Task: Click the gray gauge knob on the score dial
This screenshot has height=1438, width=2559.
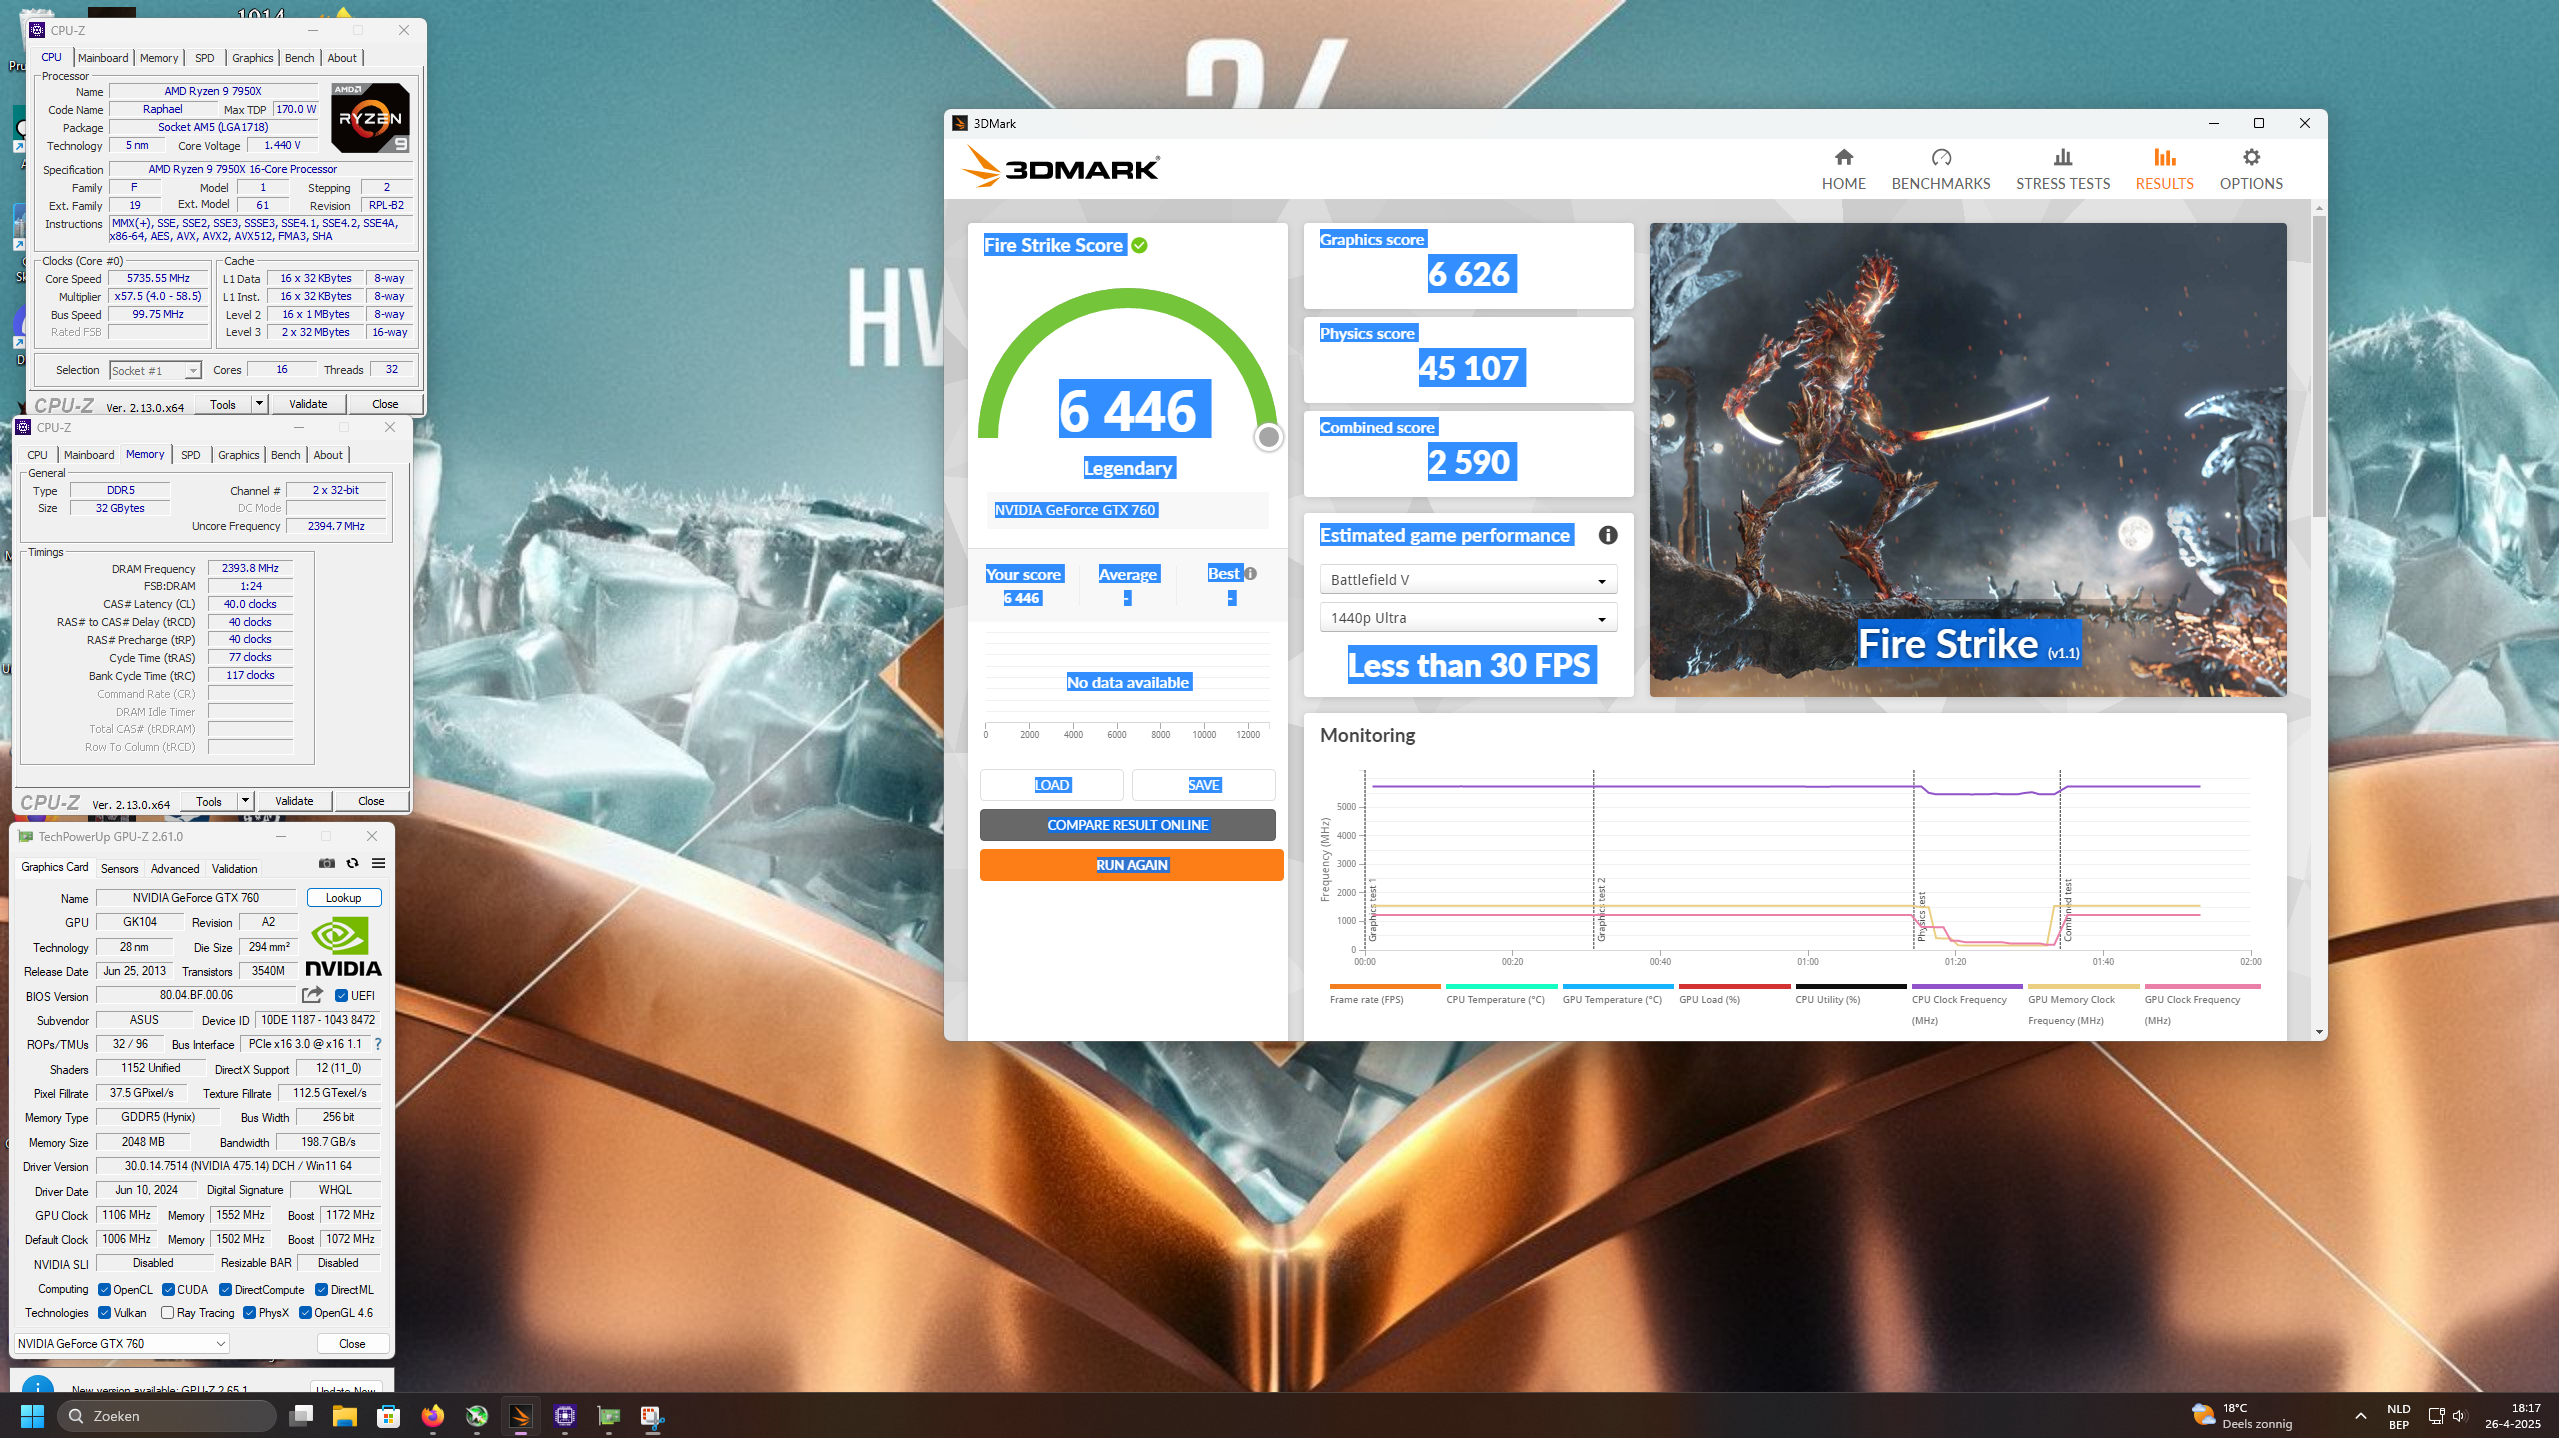Action: (1268, 436)
